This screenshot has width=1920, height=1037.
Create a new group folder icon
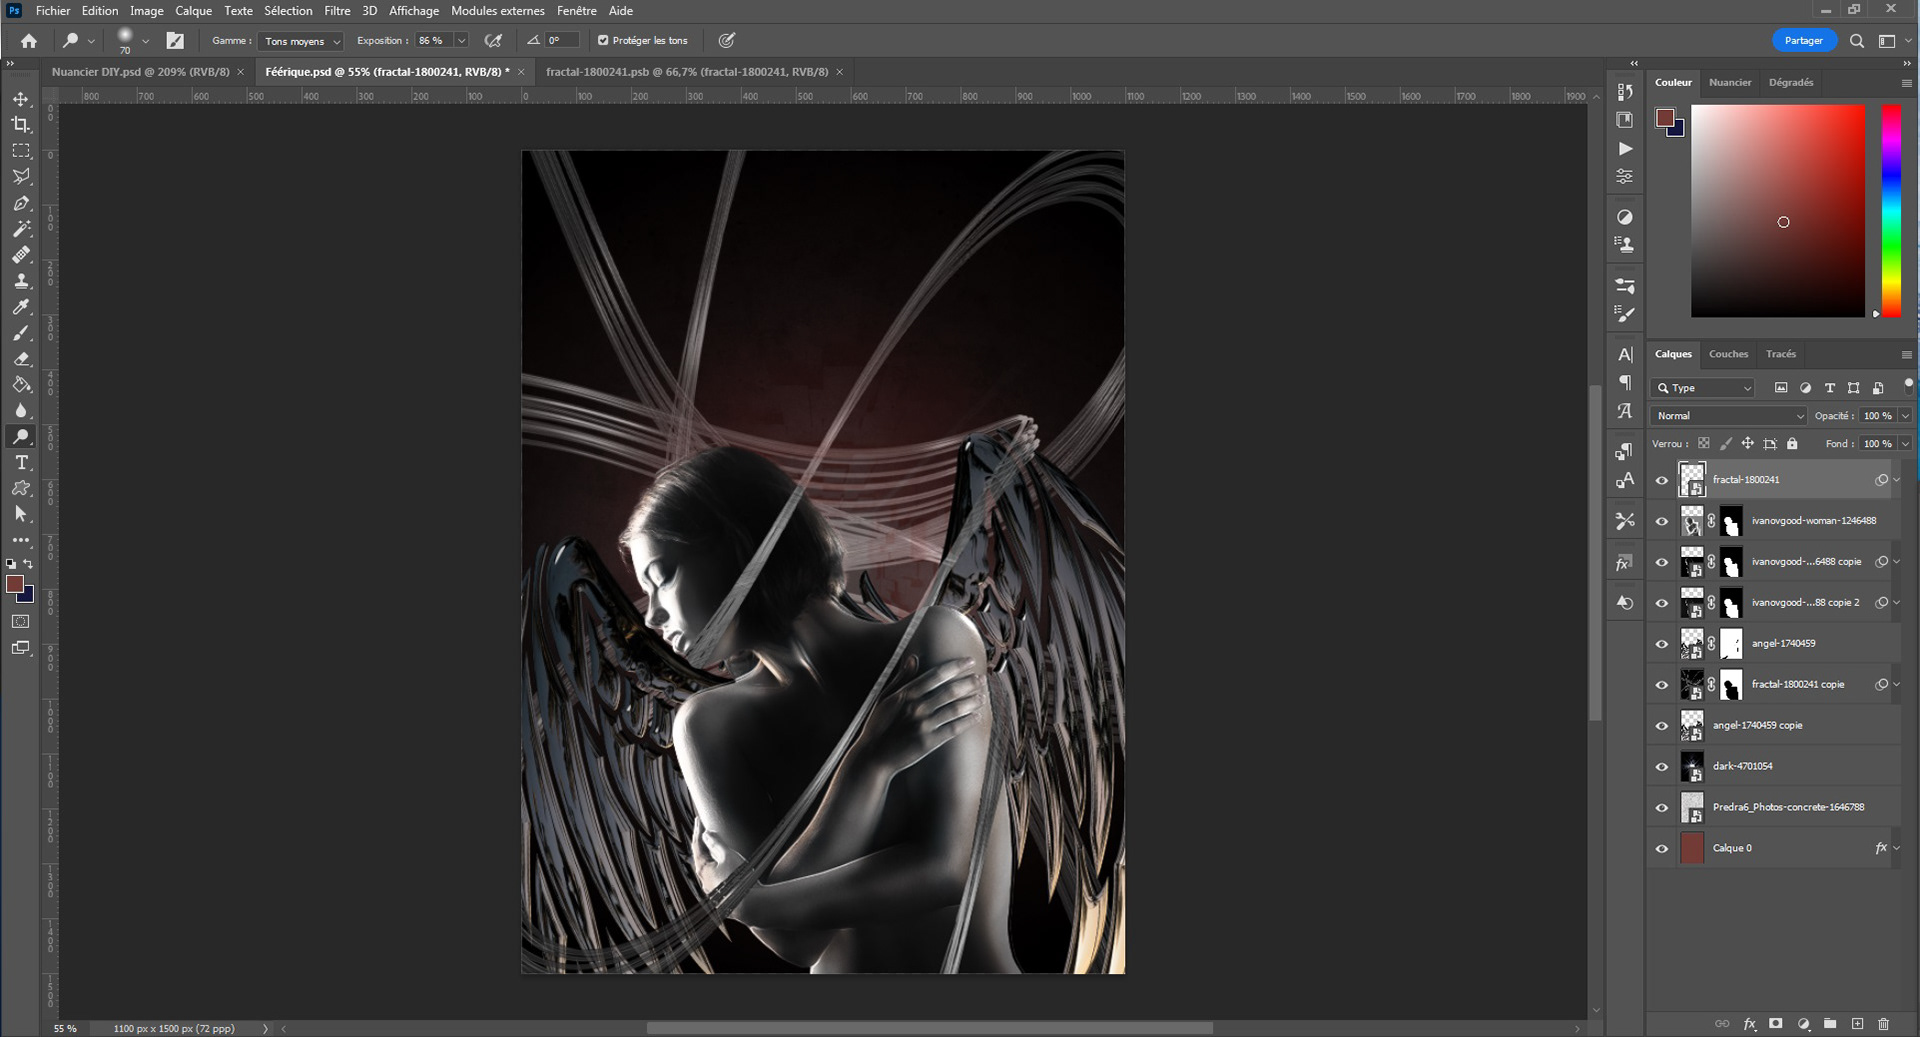point(1830,1024)
